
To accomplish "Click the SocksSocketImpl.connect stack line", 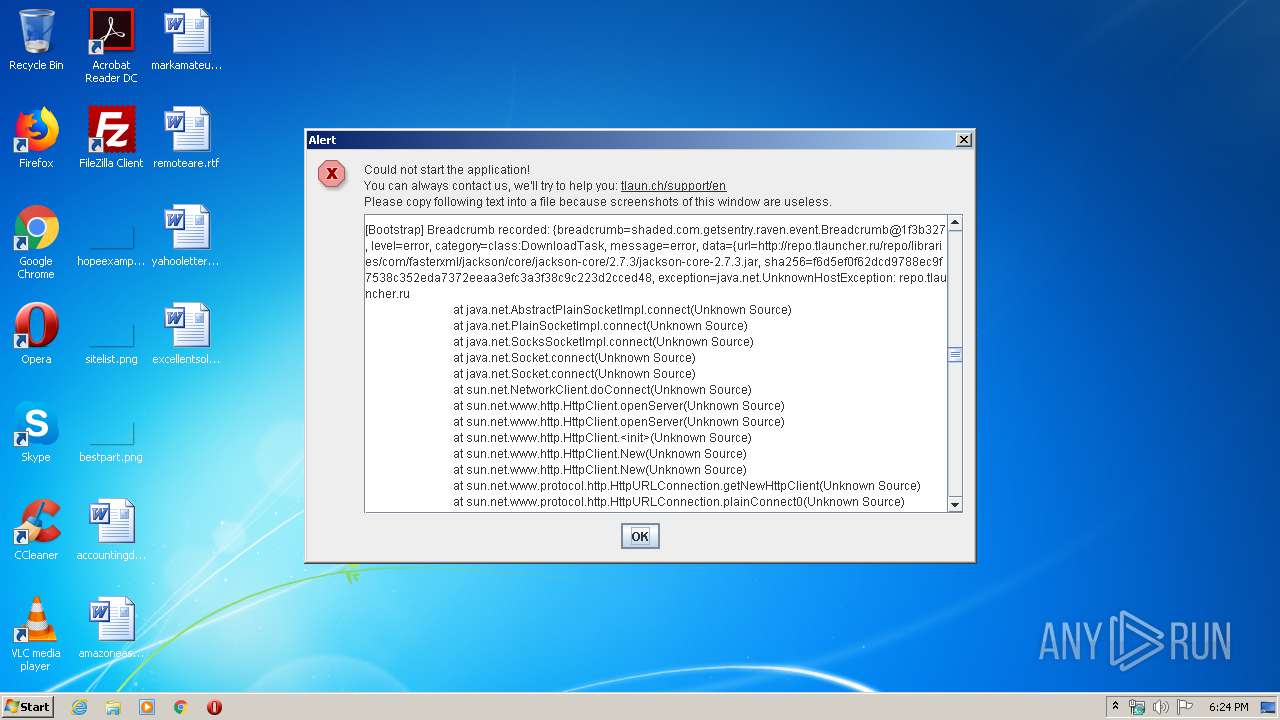I will click(x=603, y=342).
